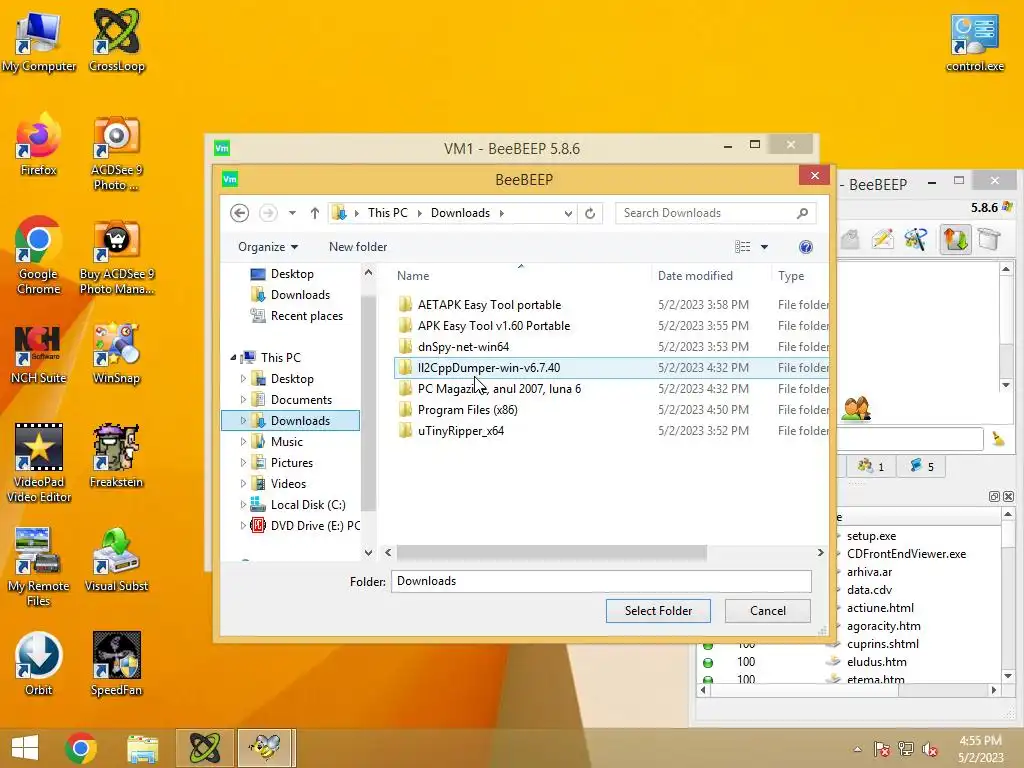Click This PC in the address breadcrumb
Image resolution: width=1024 pixels, height=768 pixels.
click(x=387, y=213)
